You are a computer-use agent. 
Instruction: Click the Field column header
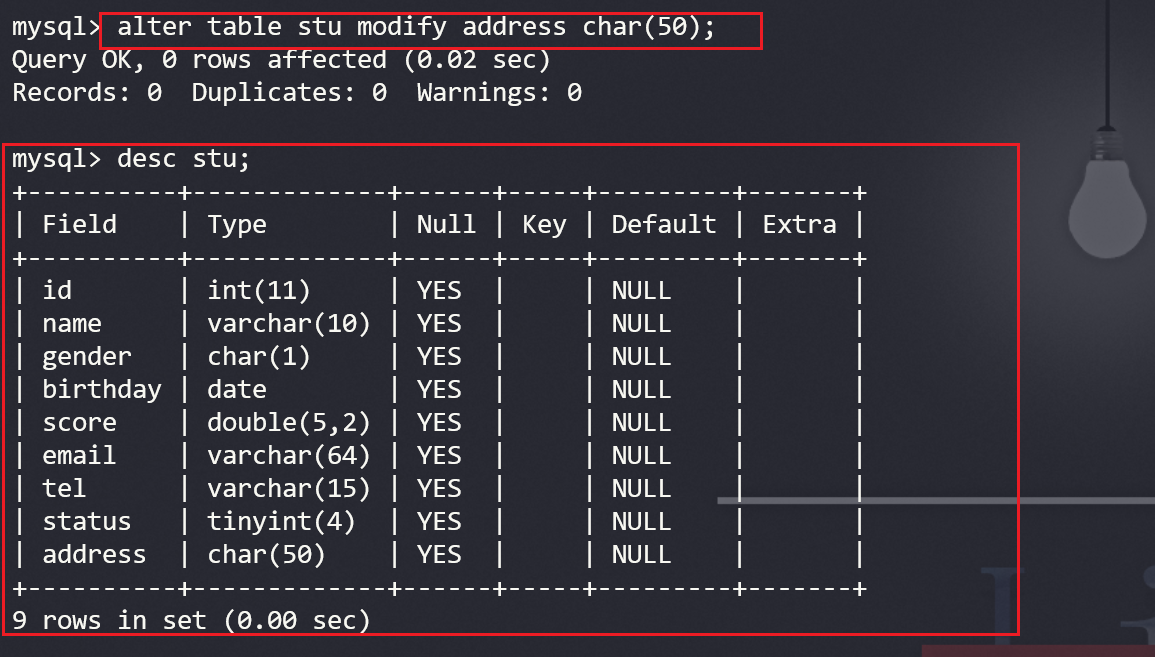79,225
